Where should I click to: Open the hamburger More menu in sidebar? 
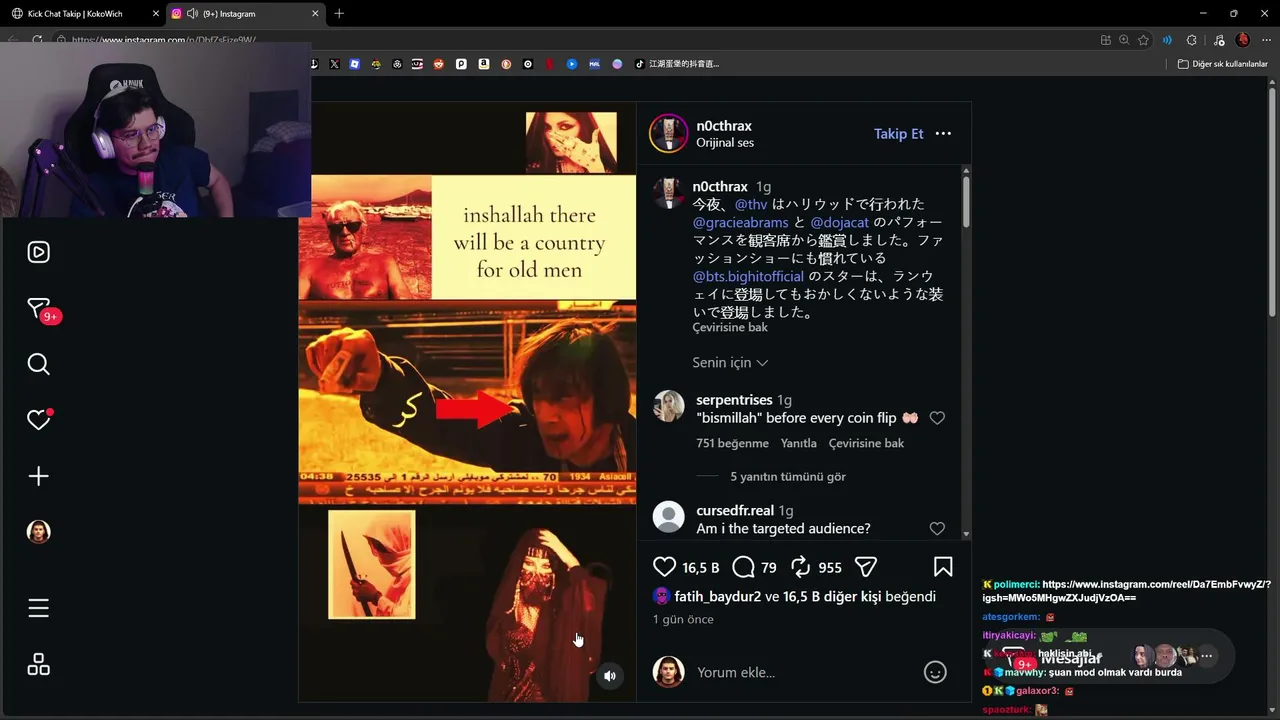pos(38,608)
